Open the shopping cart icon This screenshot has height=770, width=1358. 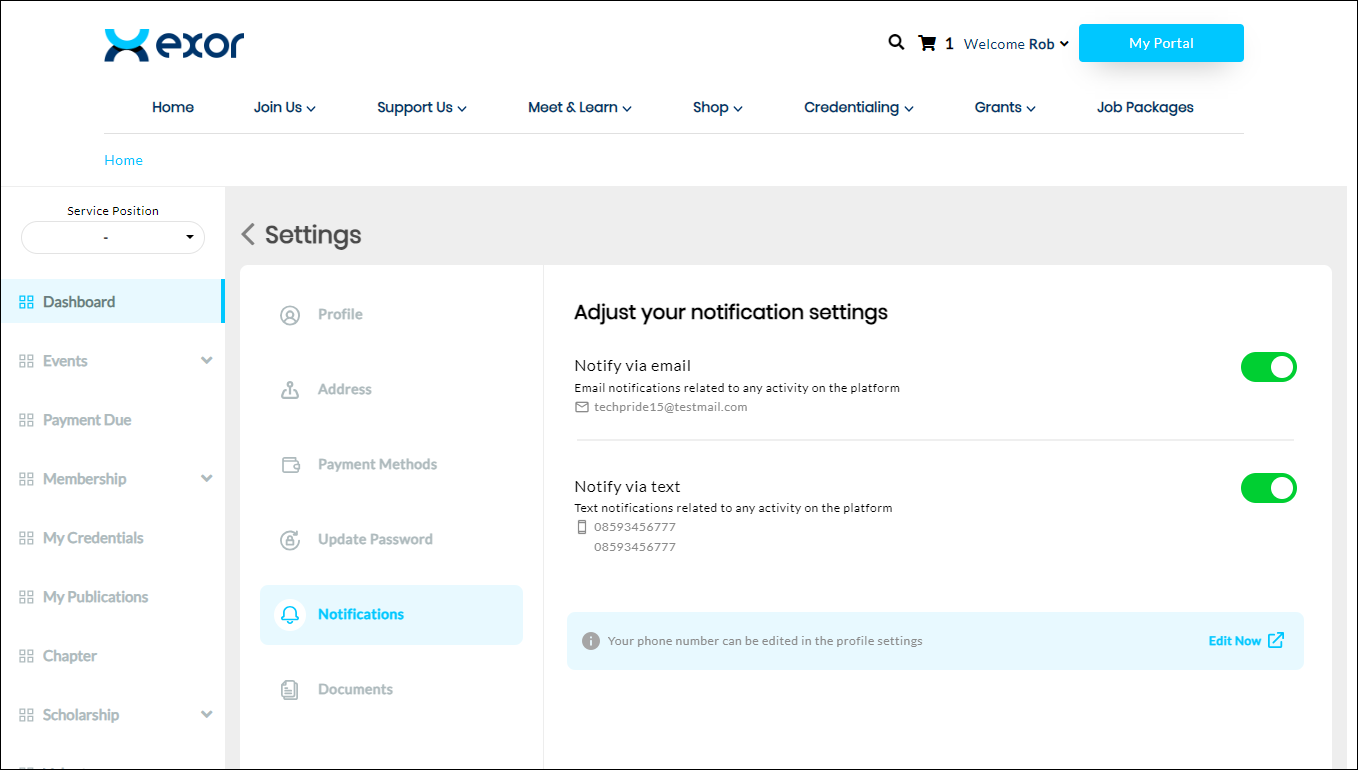[x=927, y=43]
